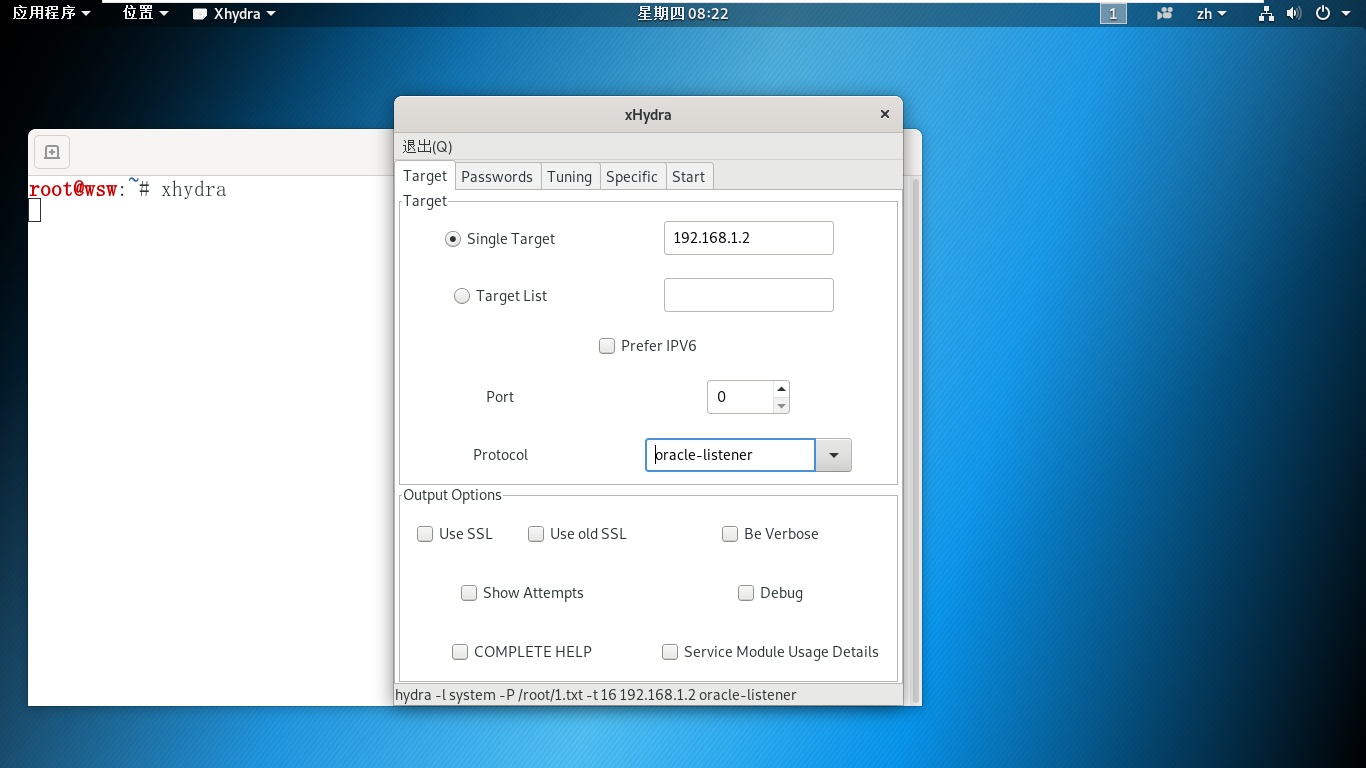Click the hydra command line in the status bar
The width and height of the screenshot is (1366, 768).
tap(597, 695)
